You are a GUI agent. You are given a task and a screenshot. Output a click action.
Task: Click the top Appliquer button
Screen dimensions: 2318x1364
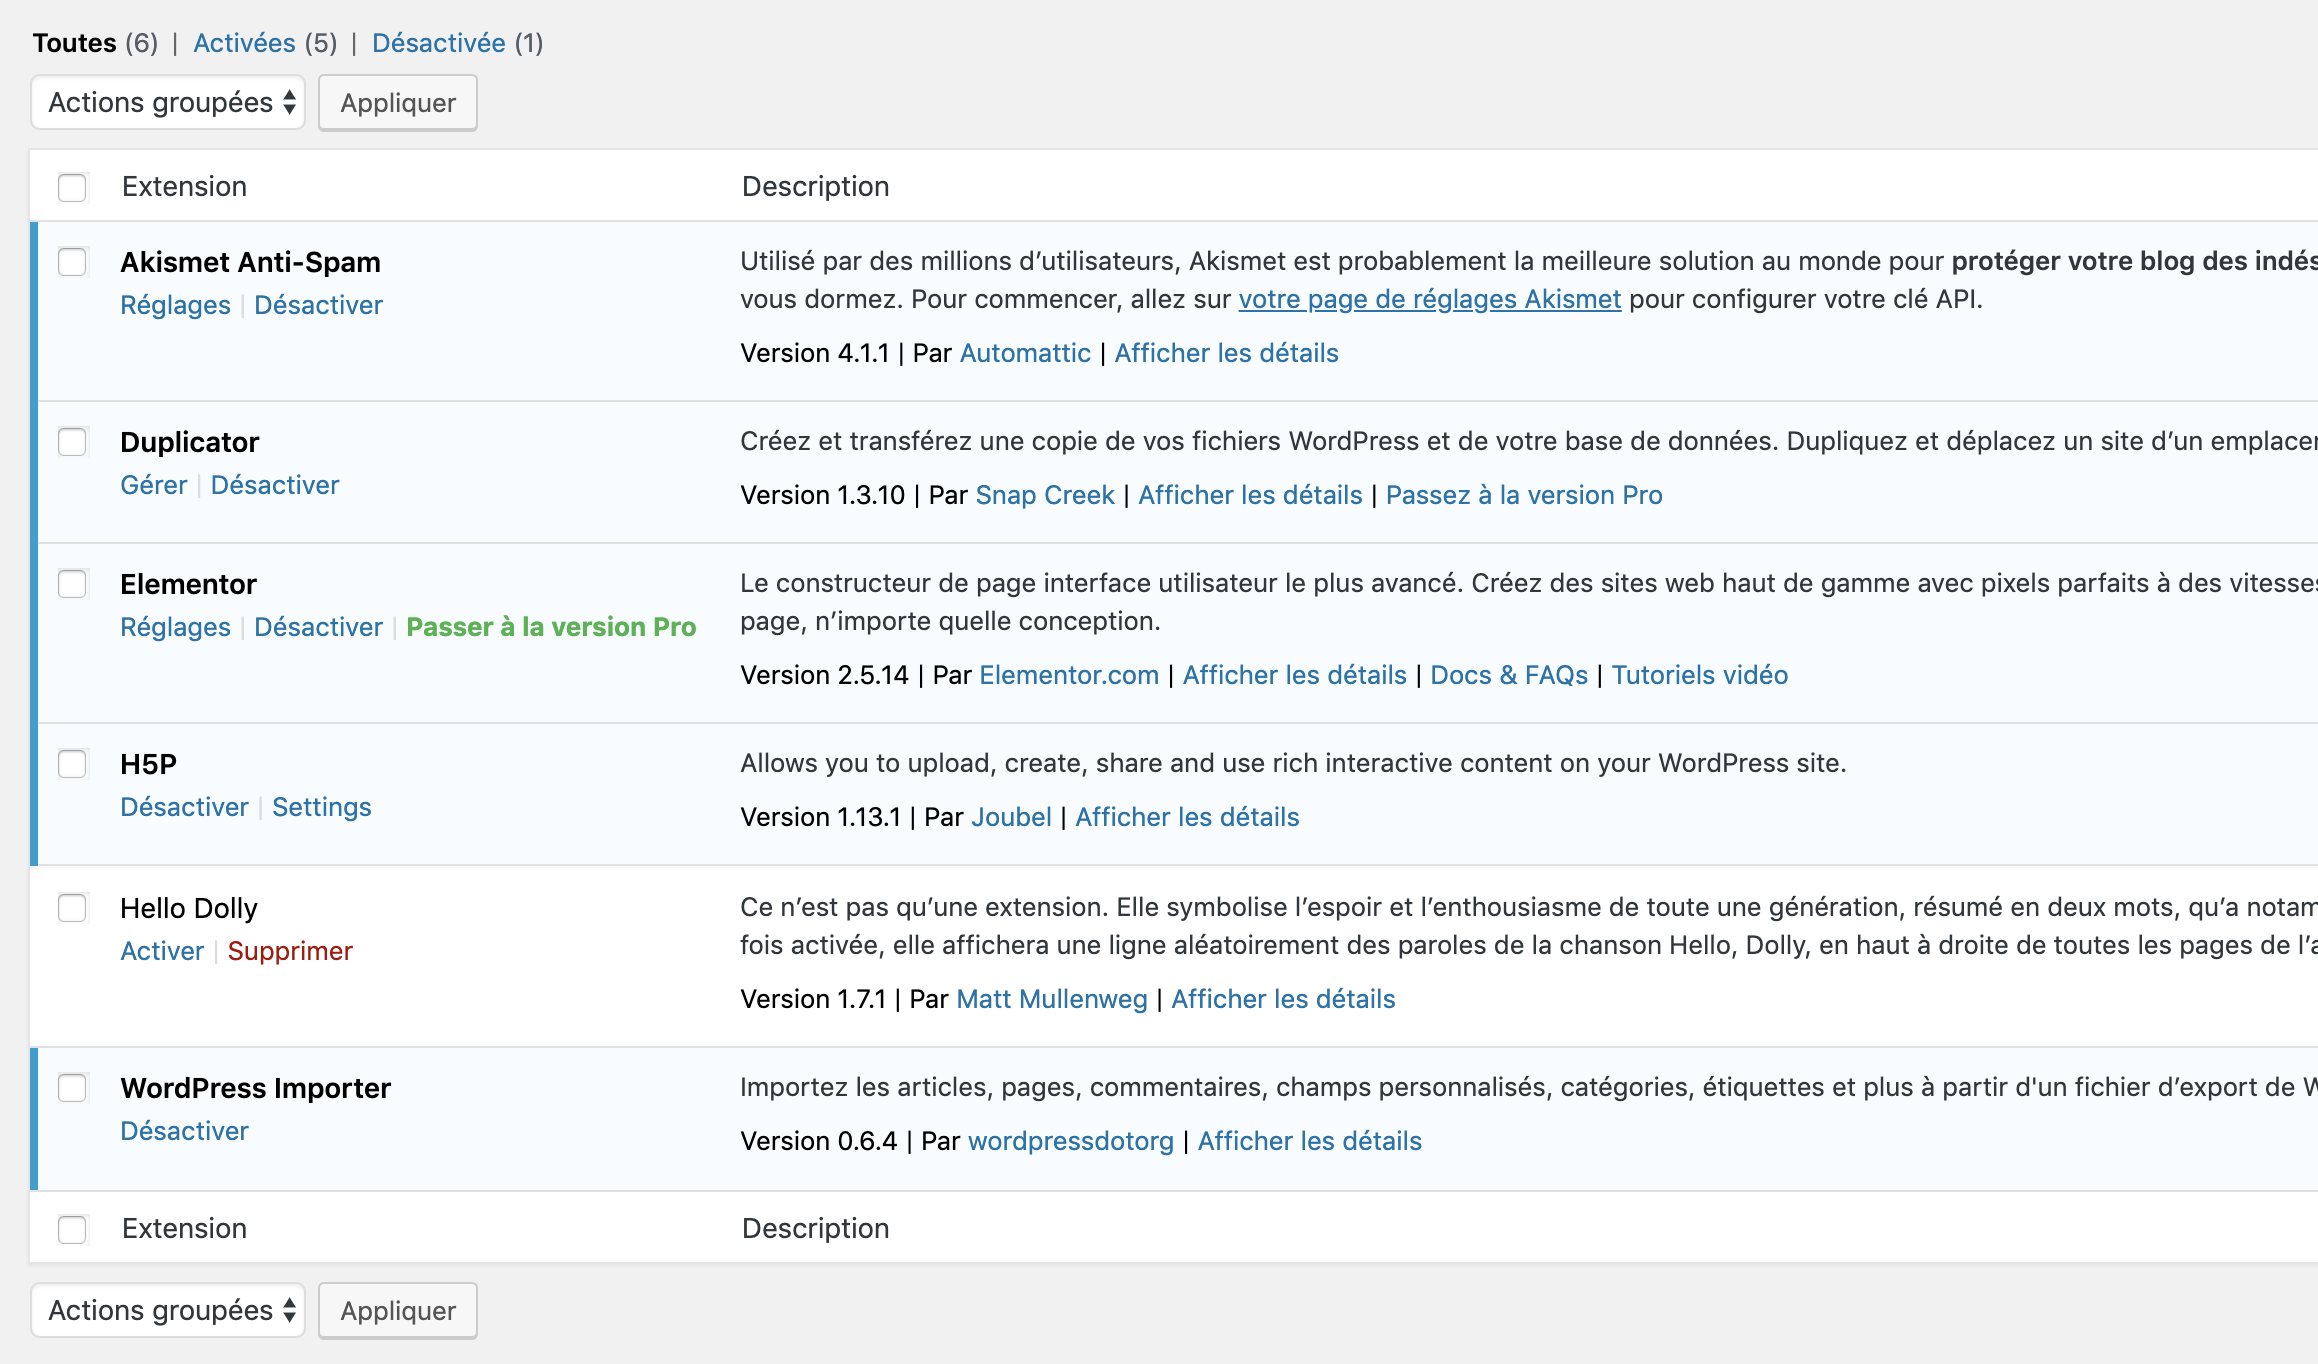pos(398,103)
